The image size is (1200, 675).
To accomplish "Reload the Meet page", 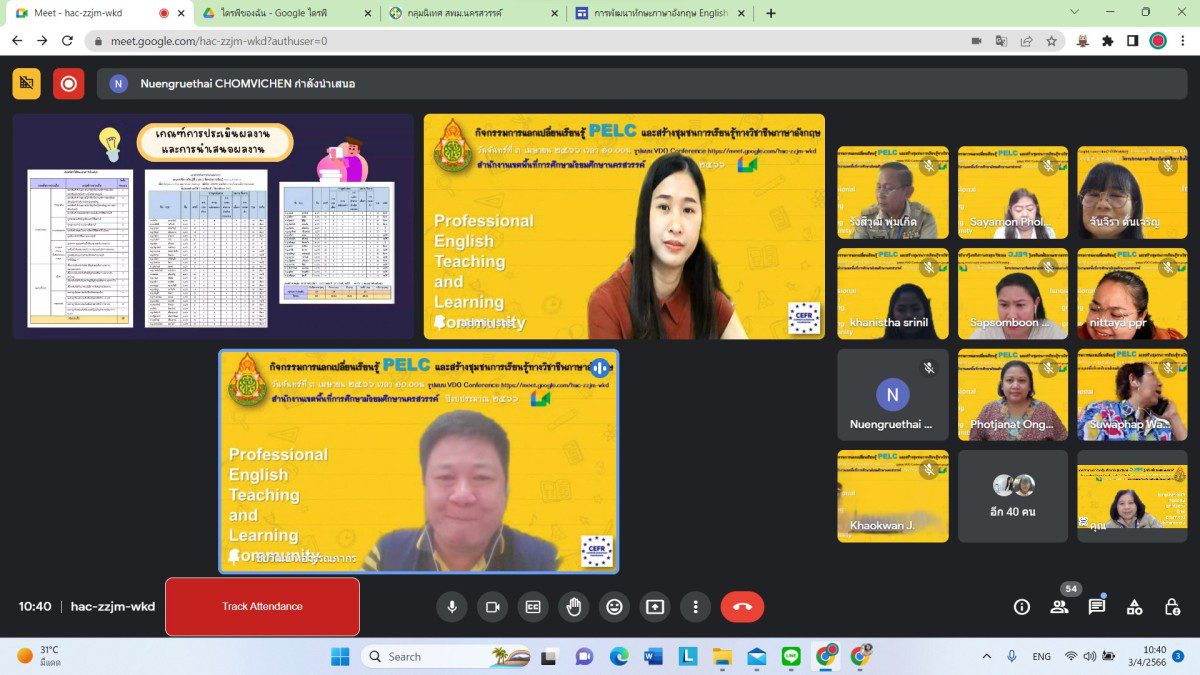I will (x=68, y=41).
